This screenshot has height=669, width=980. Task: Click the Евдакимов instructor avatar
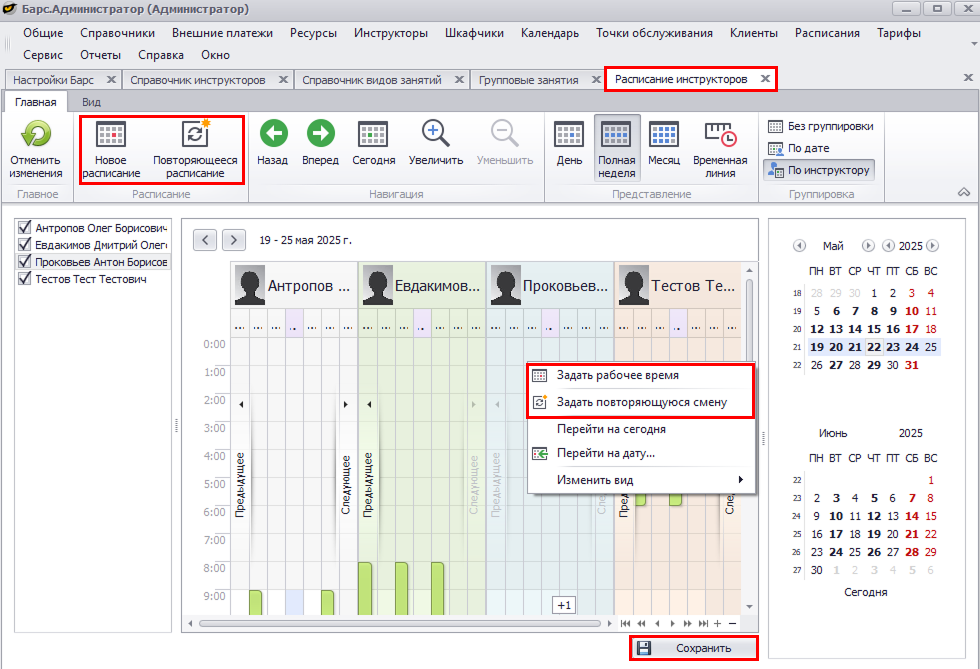pos(378,285)
